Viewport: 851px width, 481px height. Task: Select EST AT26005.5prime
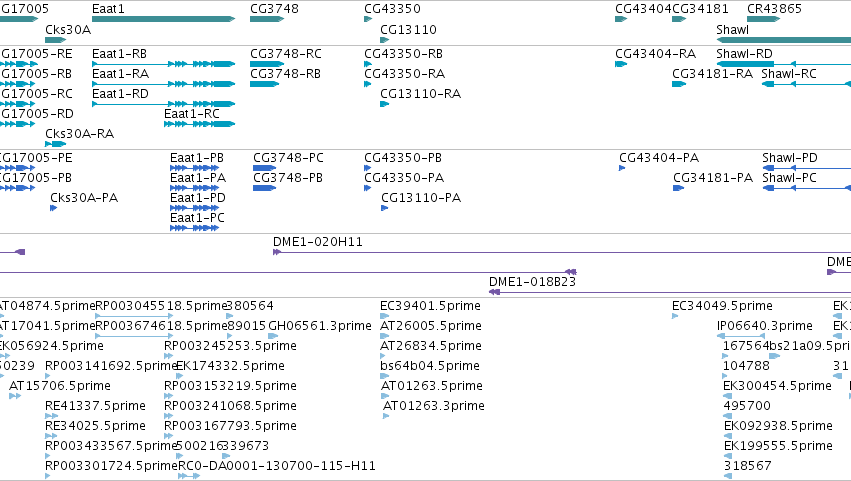tap(430, 326)
